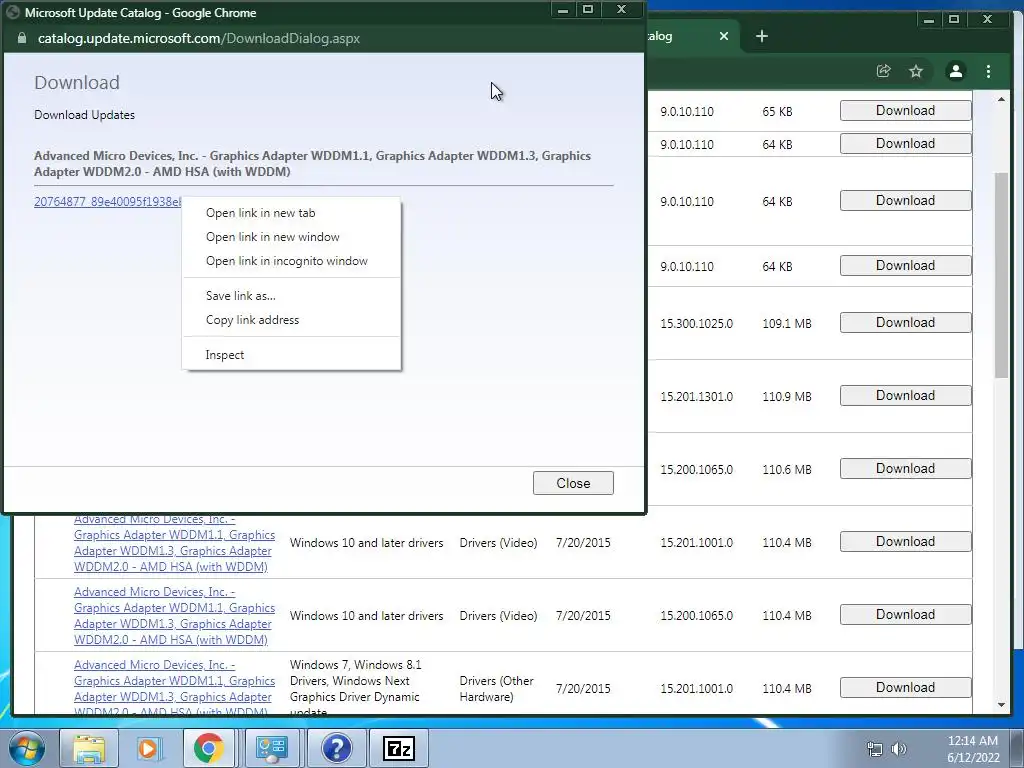Click the share page icon in Chrome toolbar
The height and width of the screenshot is (768, 1024).
[884, 71]
